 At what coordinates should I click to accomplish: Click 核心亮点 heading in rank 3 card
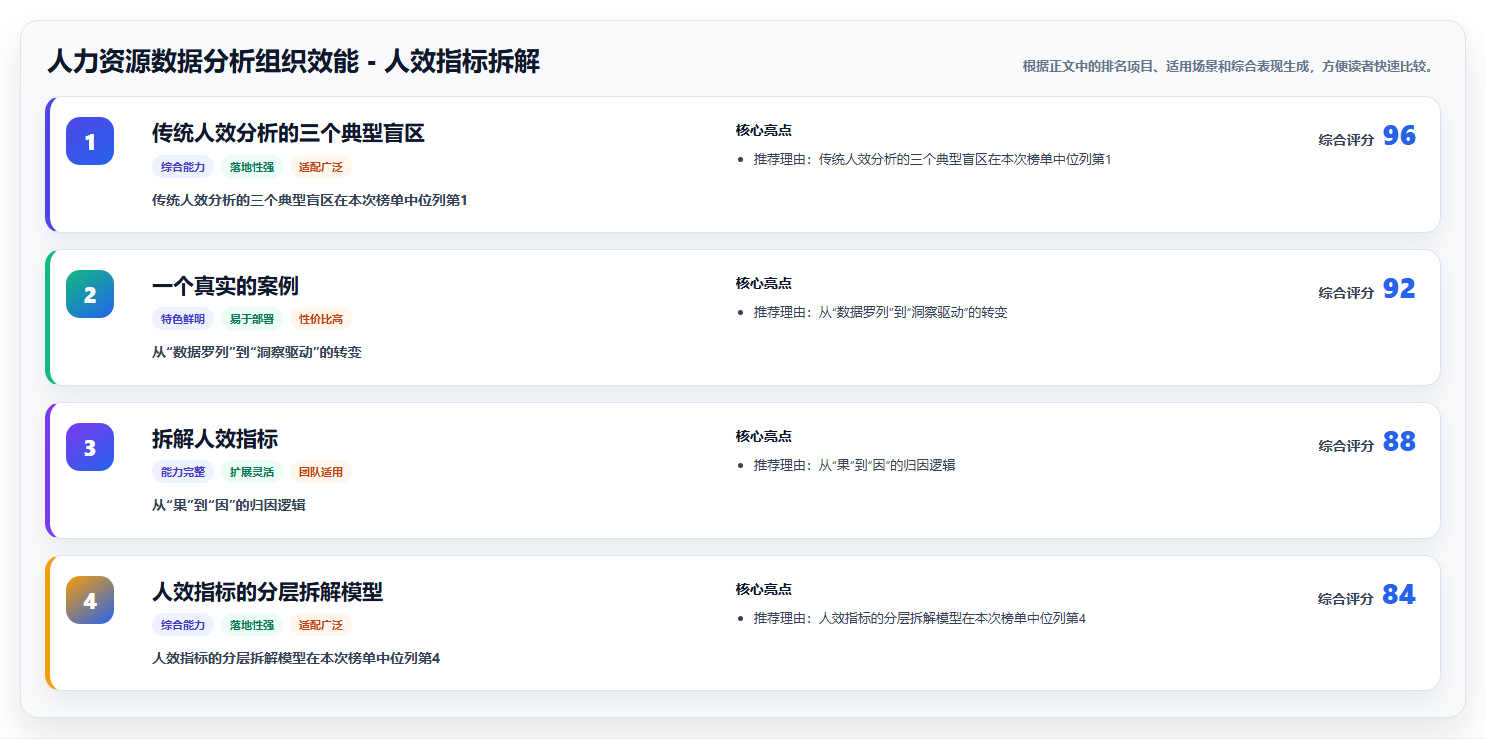[764, 437]
